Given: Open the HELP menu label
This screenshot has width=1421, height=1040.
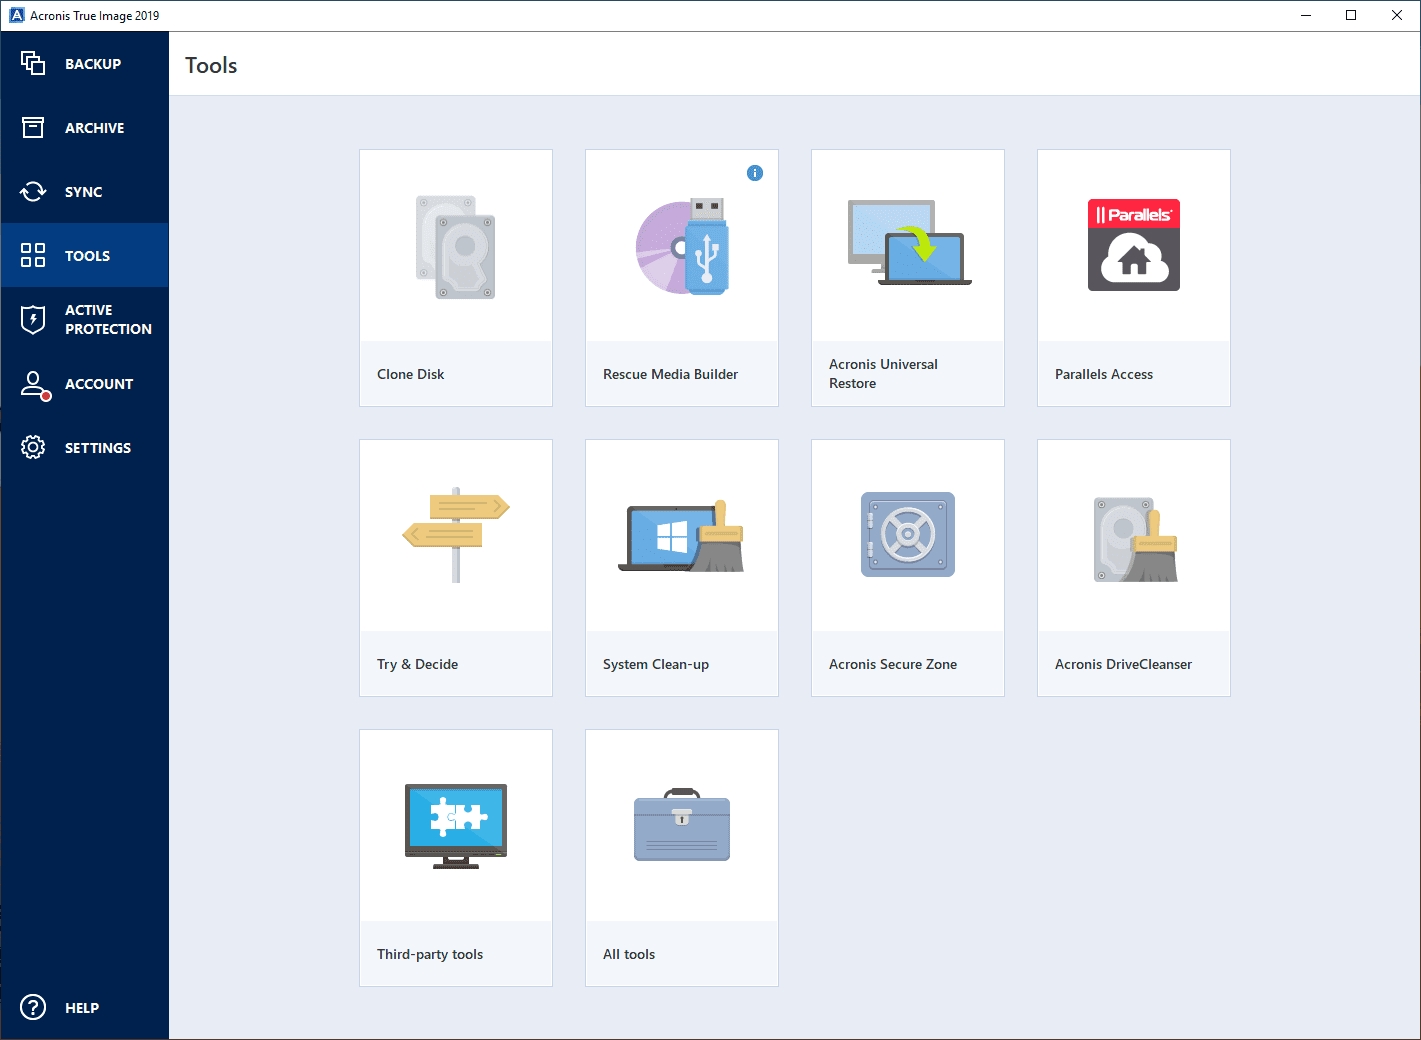Looking at the screenshot, I should [x=82, y=1008].
